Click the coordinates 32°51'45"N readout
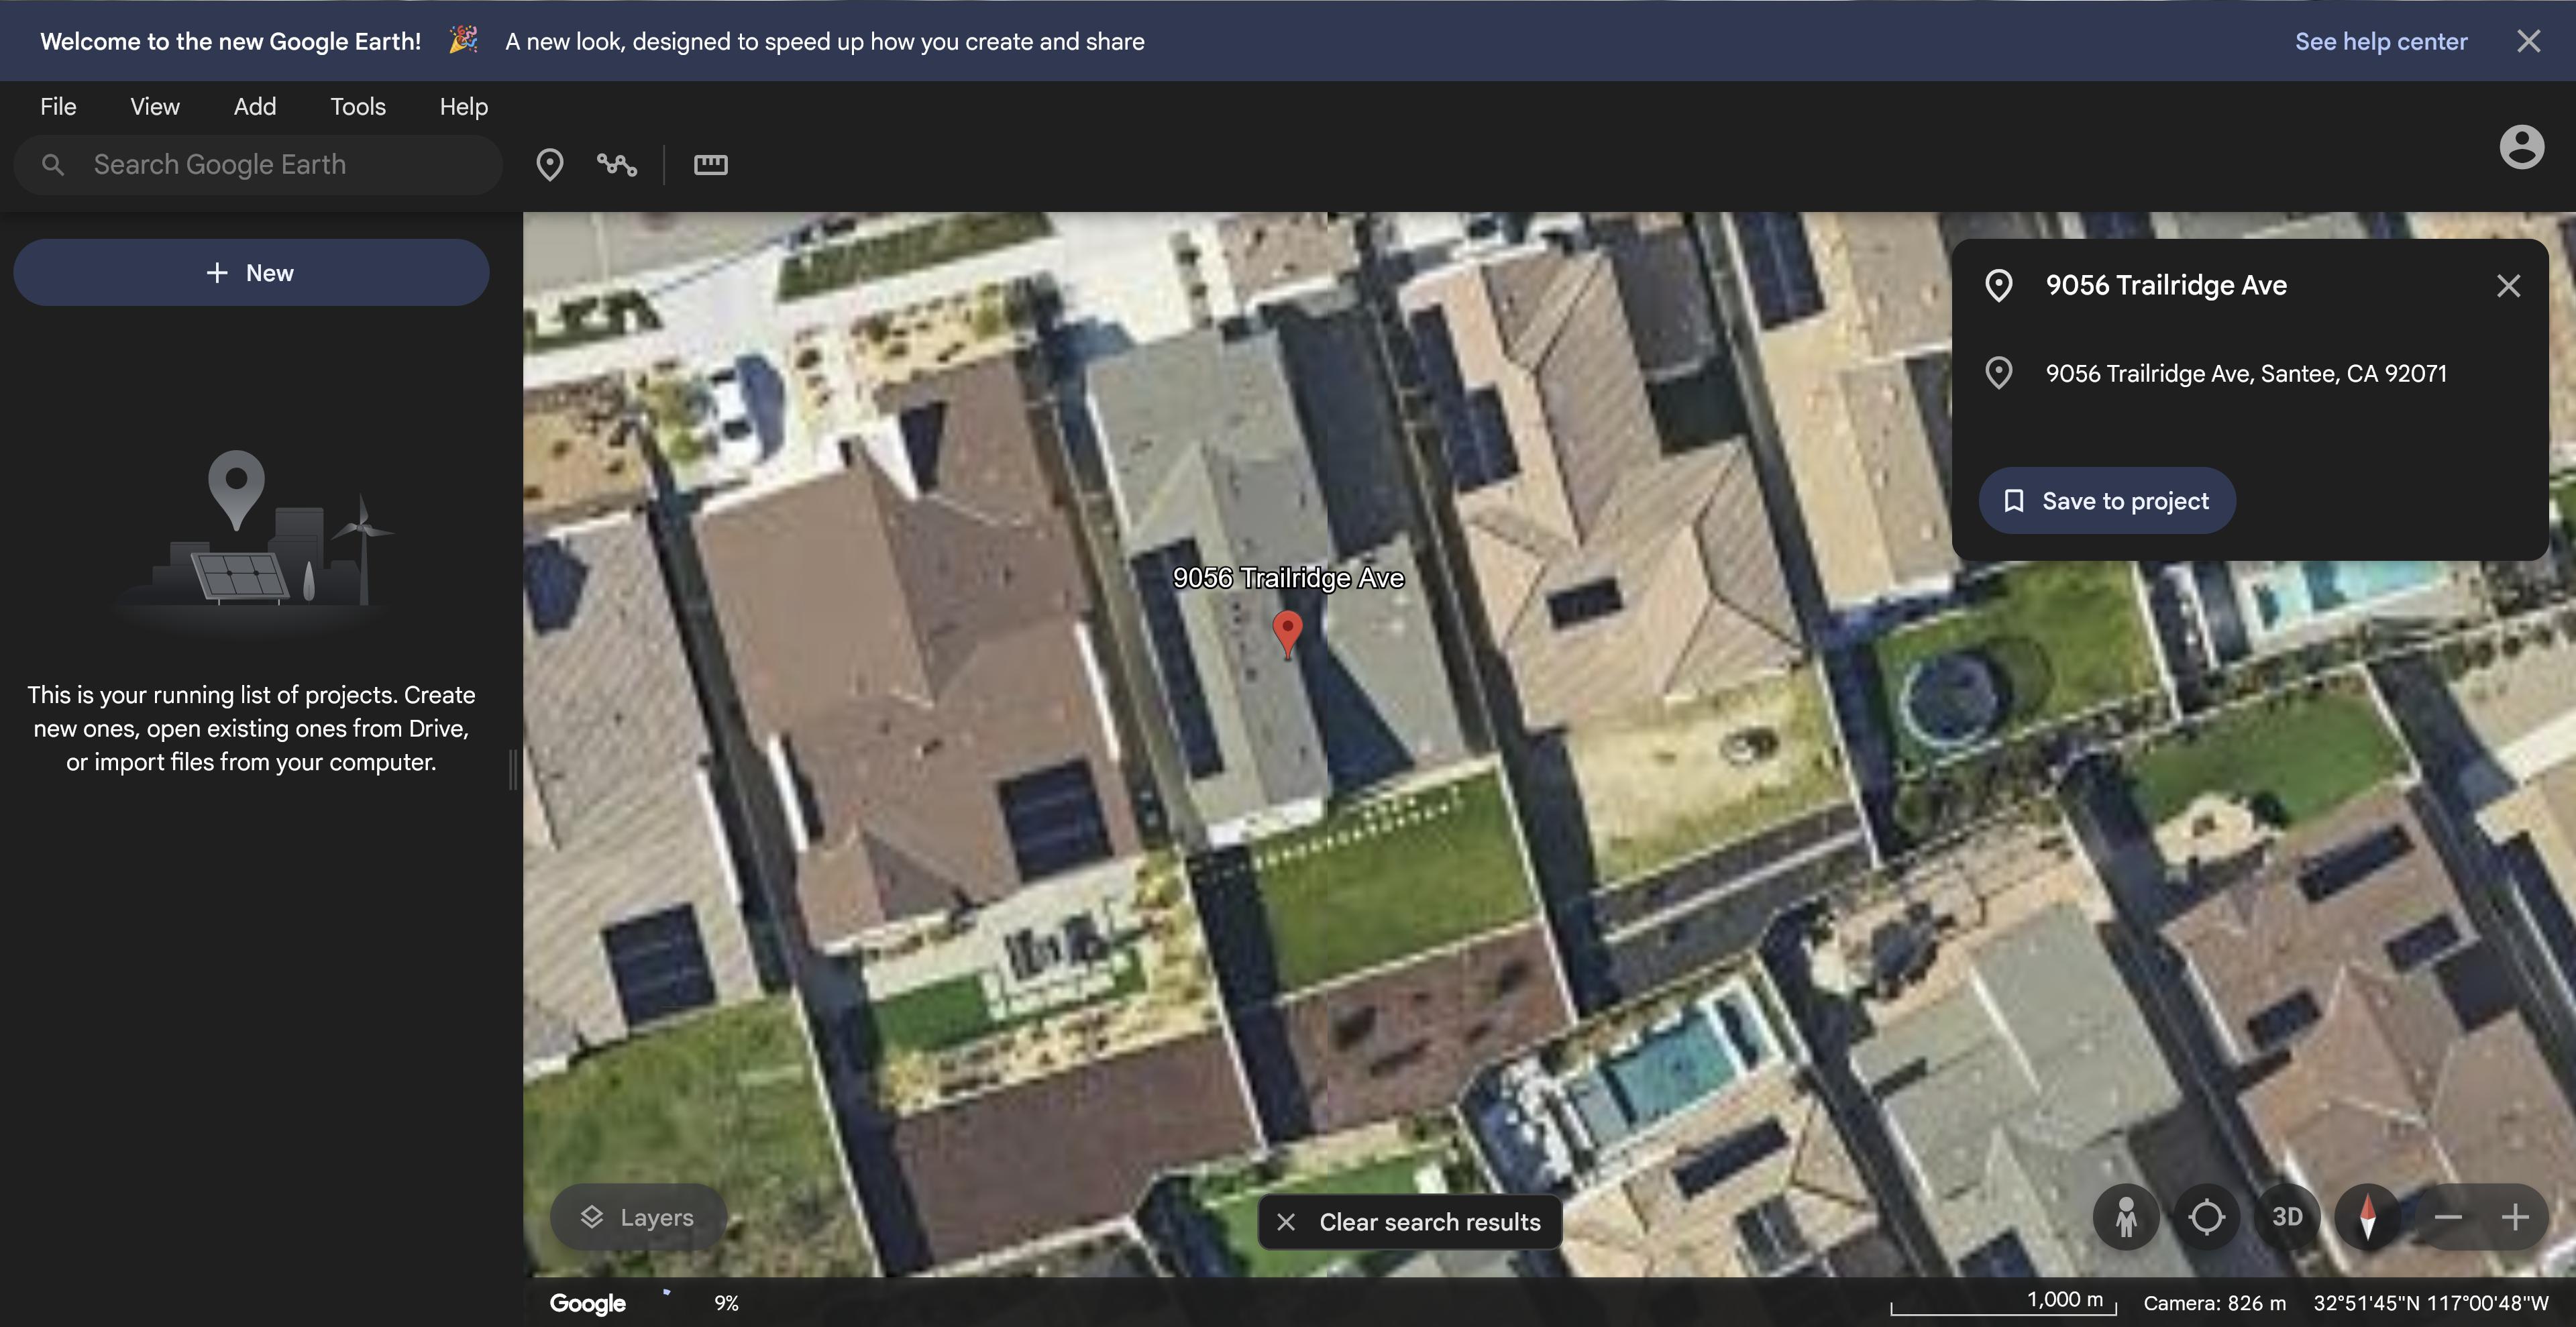This screenshot has width=2576, height=1327. tap(2431, 1303)
